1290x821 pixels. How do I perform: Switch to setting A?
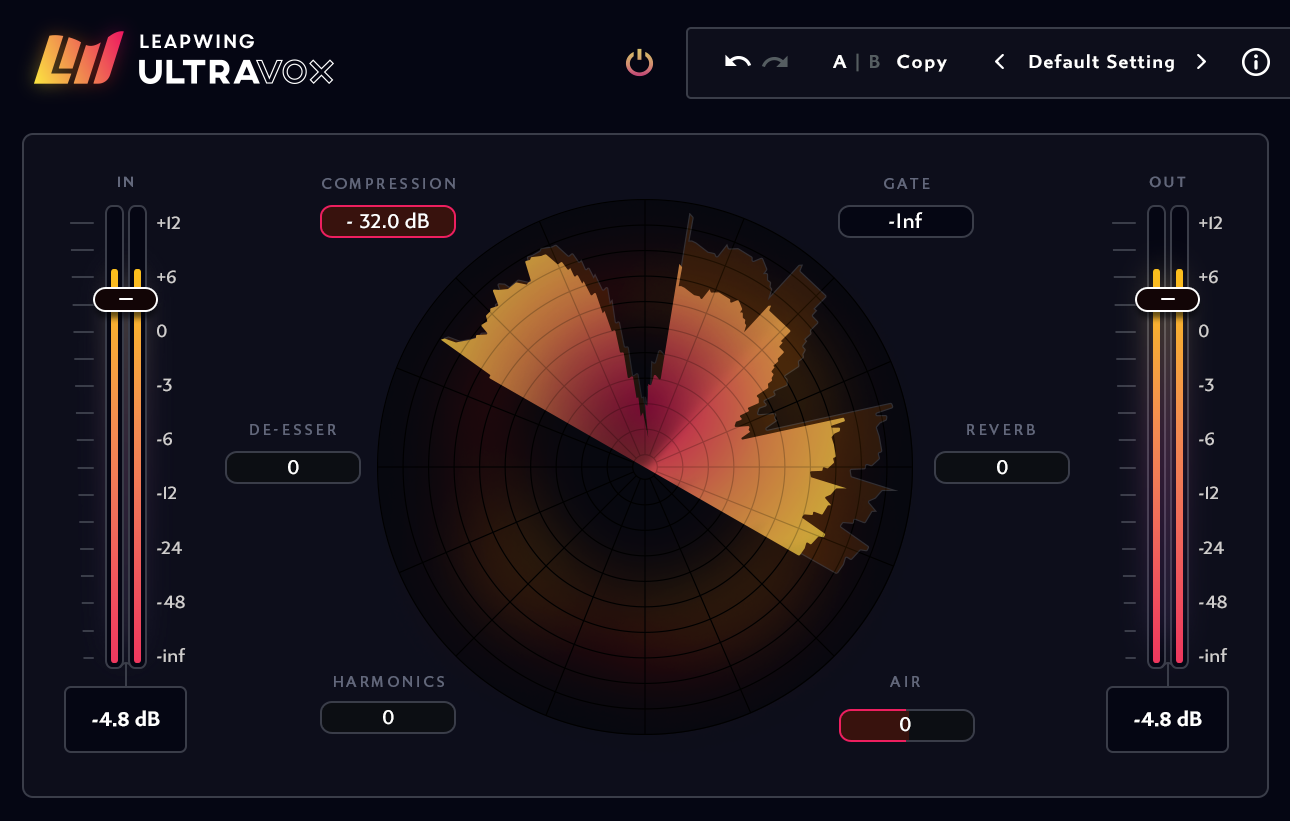point(840,62)
